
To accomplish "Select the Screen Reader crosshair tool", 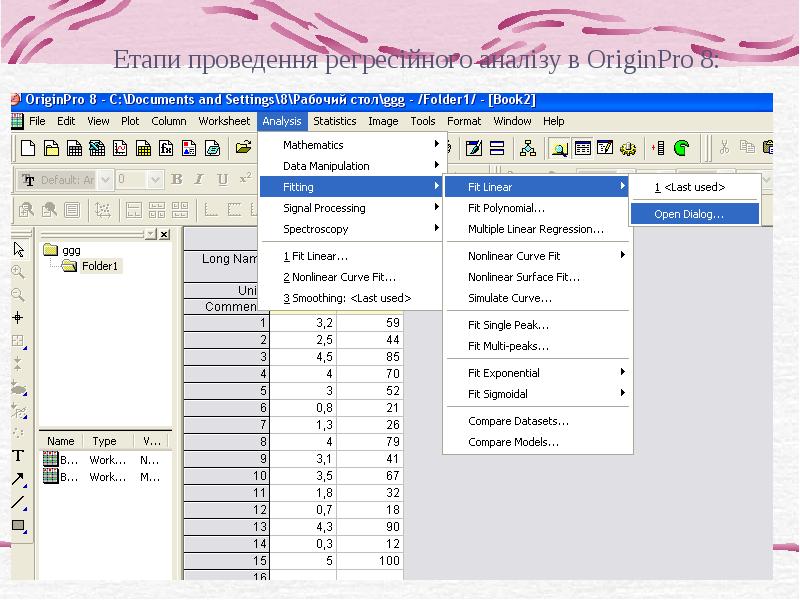I will (x=18, y=318).
